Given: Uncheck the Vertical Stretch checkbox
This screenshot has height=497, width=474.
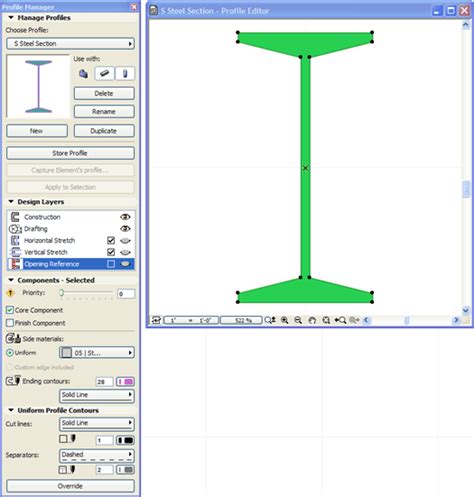Looking at the screenshot, I should click(x=111, y=252).
